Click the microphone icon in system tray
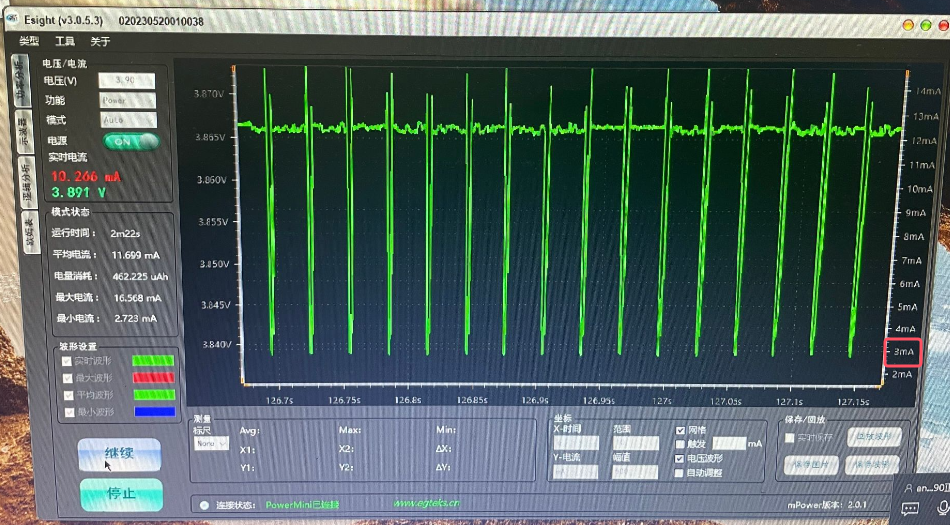 942,509
